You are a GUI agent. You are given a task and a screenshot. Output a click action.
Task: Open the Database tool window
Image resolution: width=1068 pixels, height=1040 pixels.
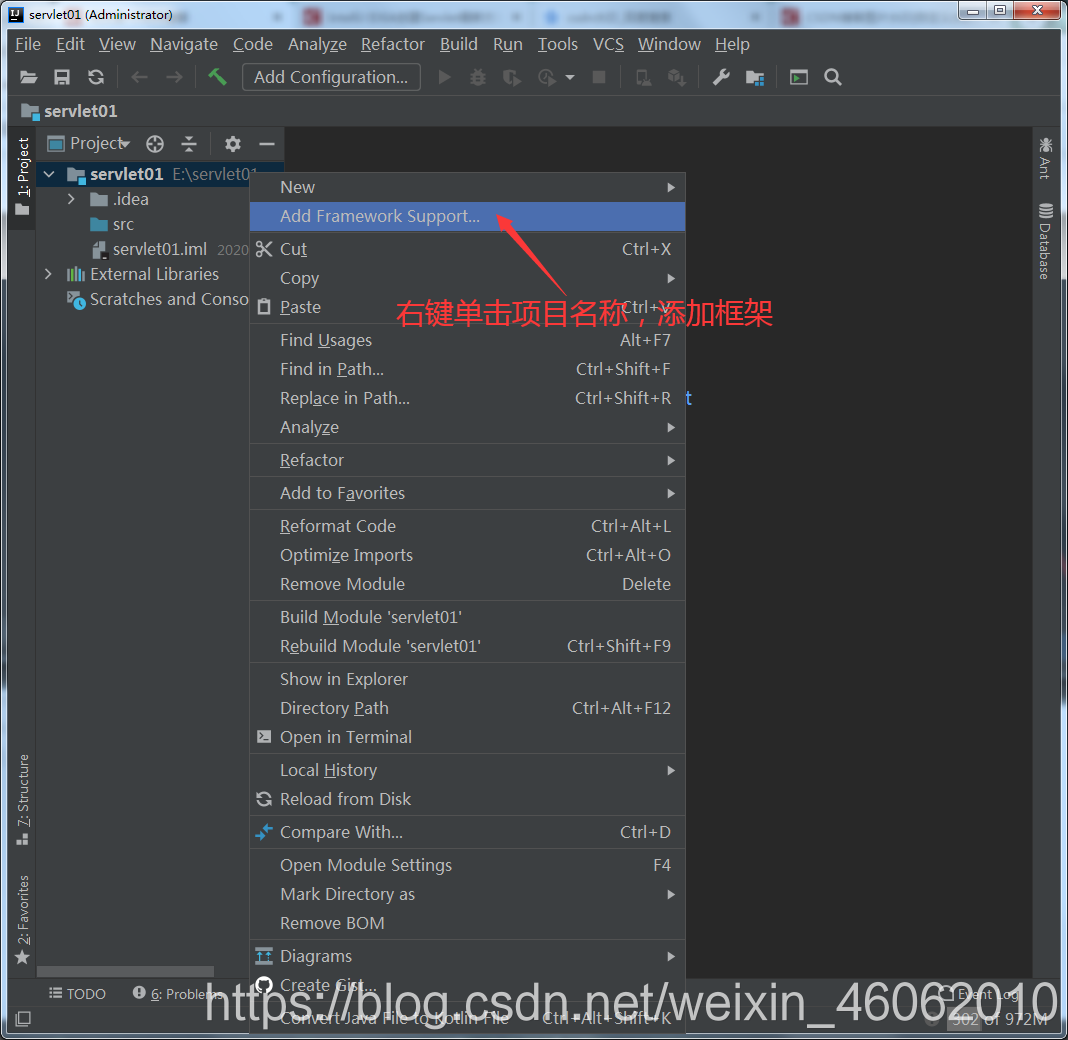point(1045,241)
